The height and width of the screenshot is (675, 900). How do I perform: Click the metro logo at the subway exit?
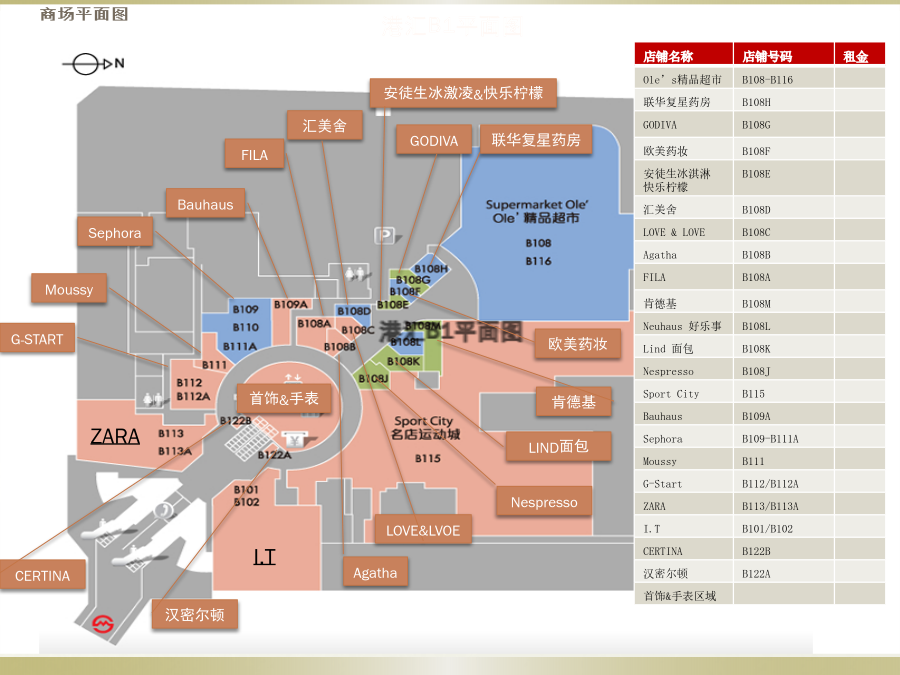pos(103,624)
